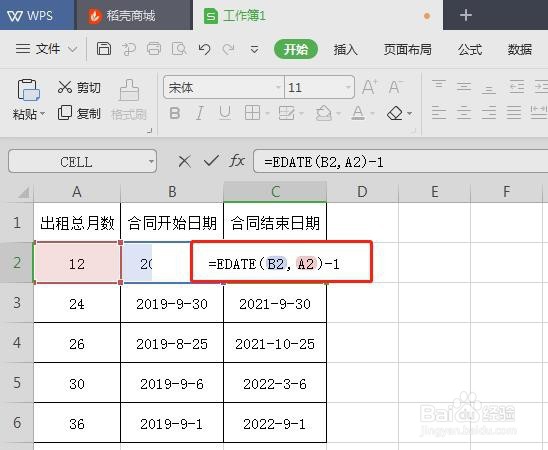Click the draw border table icon

pos(286,113)
